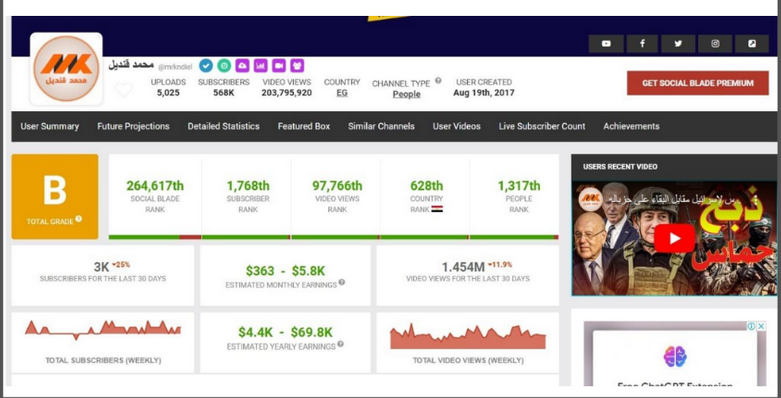Close the advertisement with X icon
Screen dimensions: 781x398
pyautogui.click(x=761, y=326)
